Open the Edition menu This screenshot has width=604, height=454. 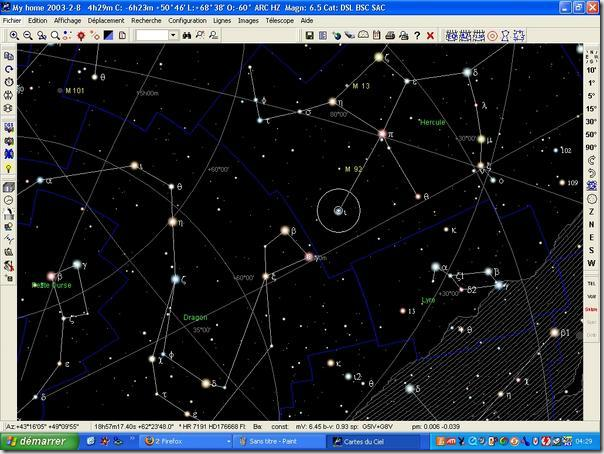pyautogui.click(x=37, y=20)
